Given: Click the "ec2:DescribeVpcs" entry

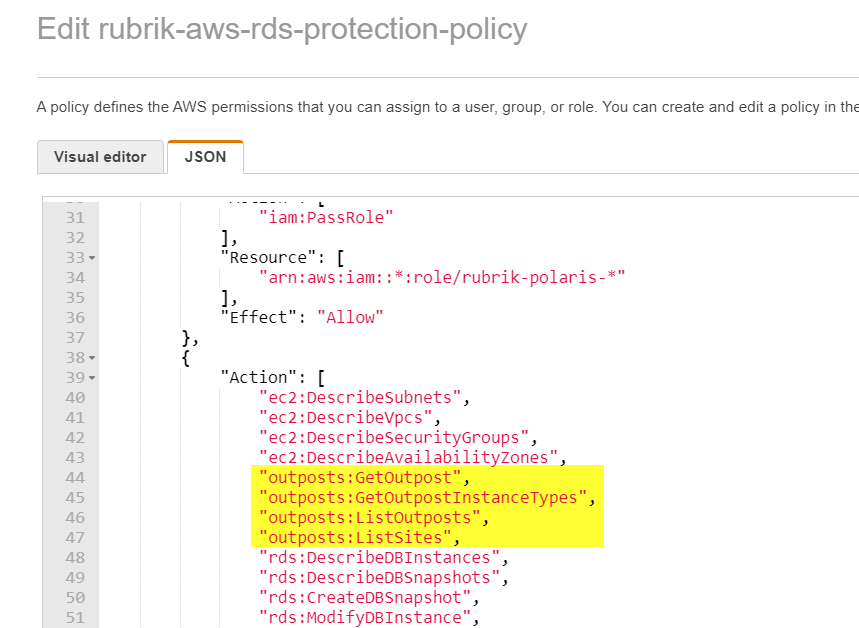Looking at the screenshot, I should pos(346,418).
